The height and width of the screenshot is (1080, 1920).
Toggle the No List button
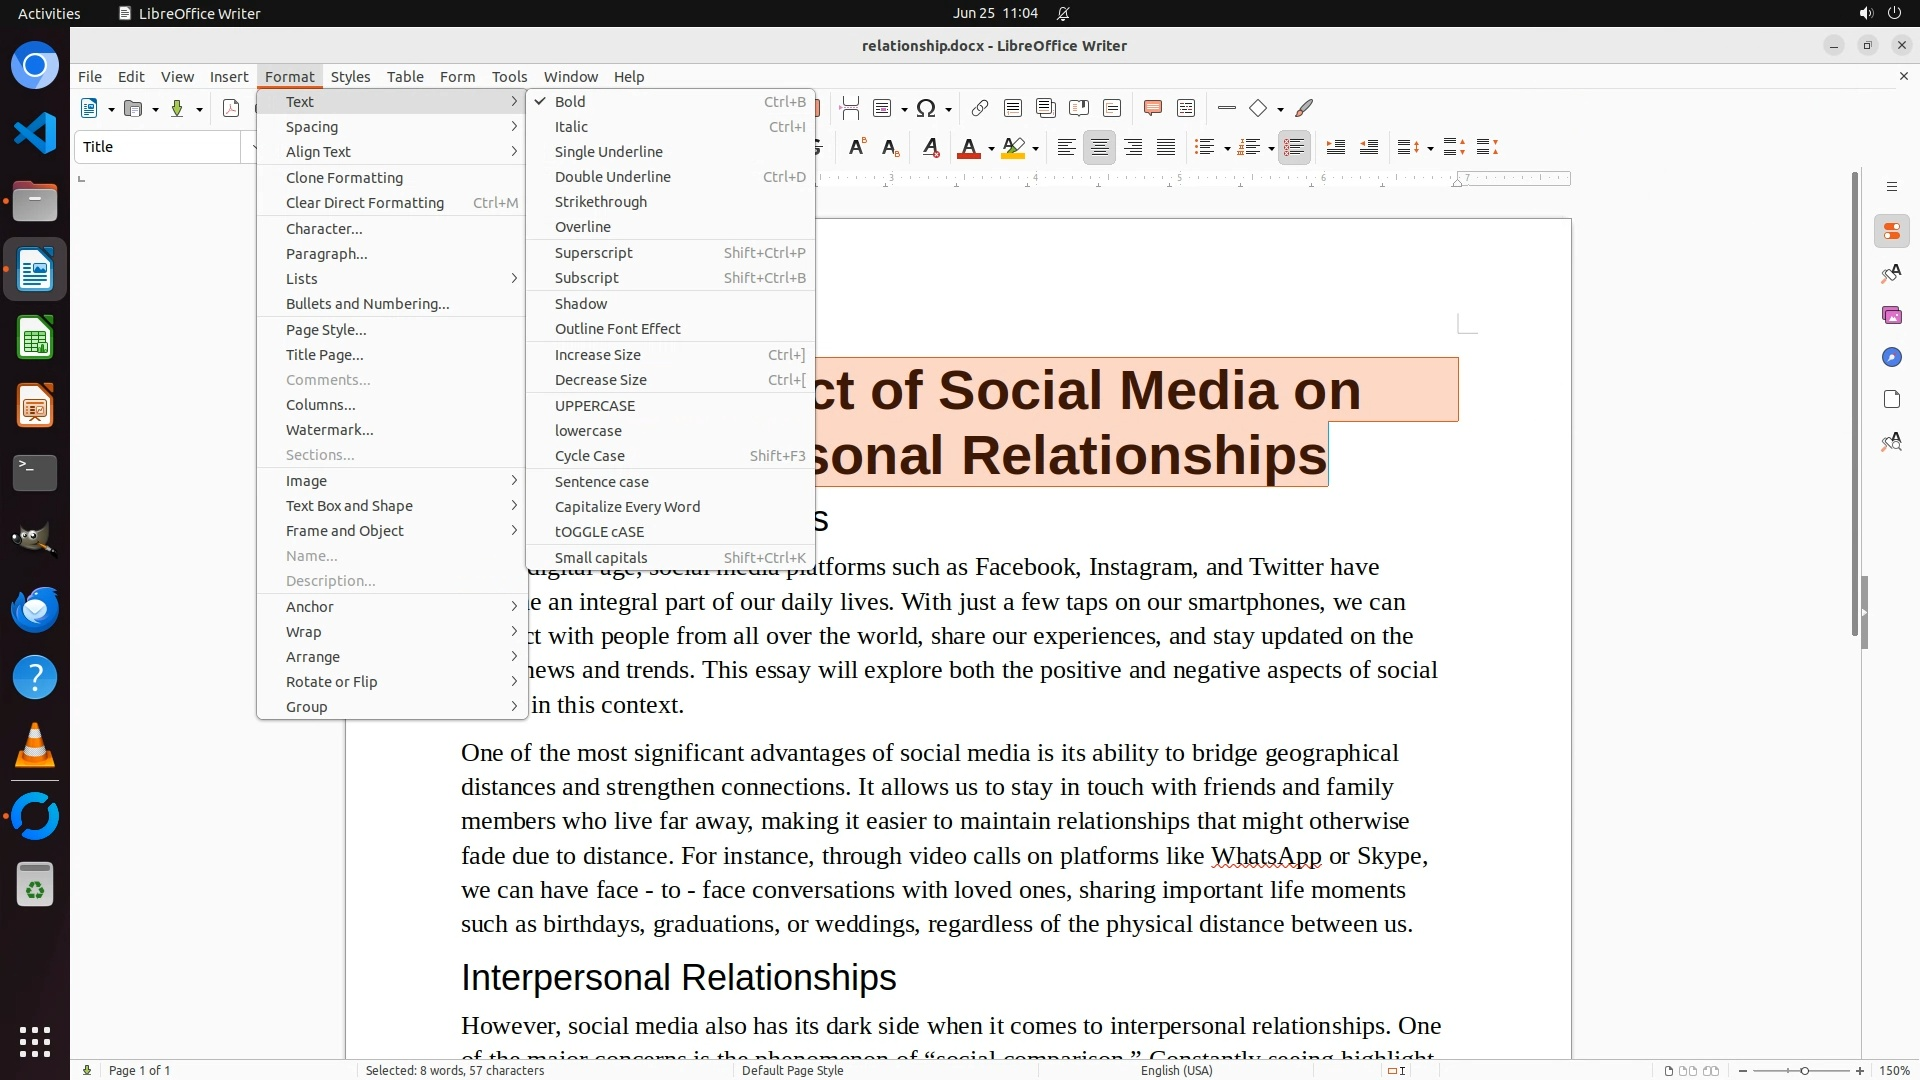pos(1294,148)
